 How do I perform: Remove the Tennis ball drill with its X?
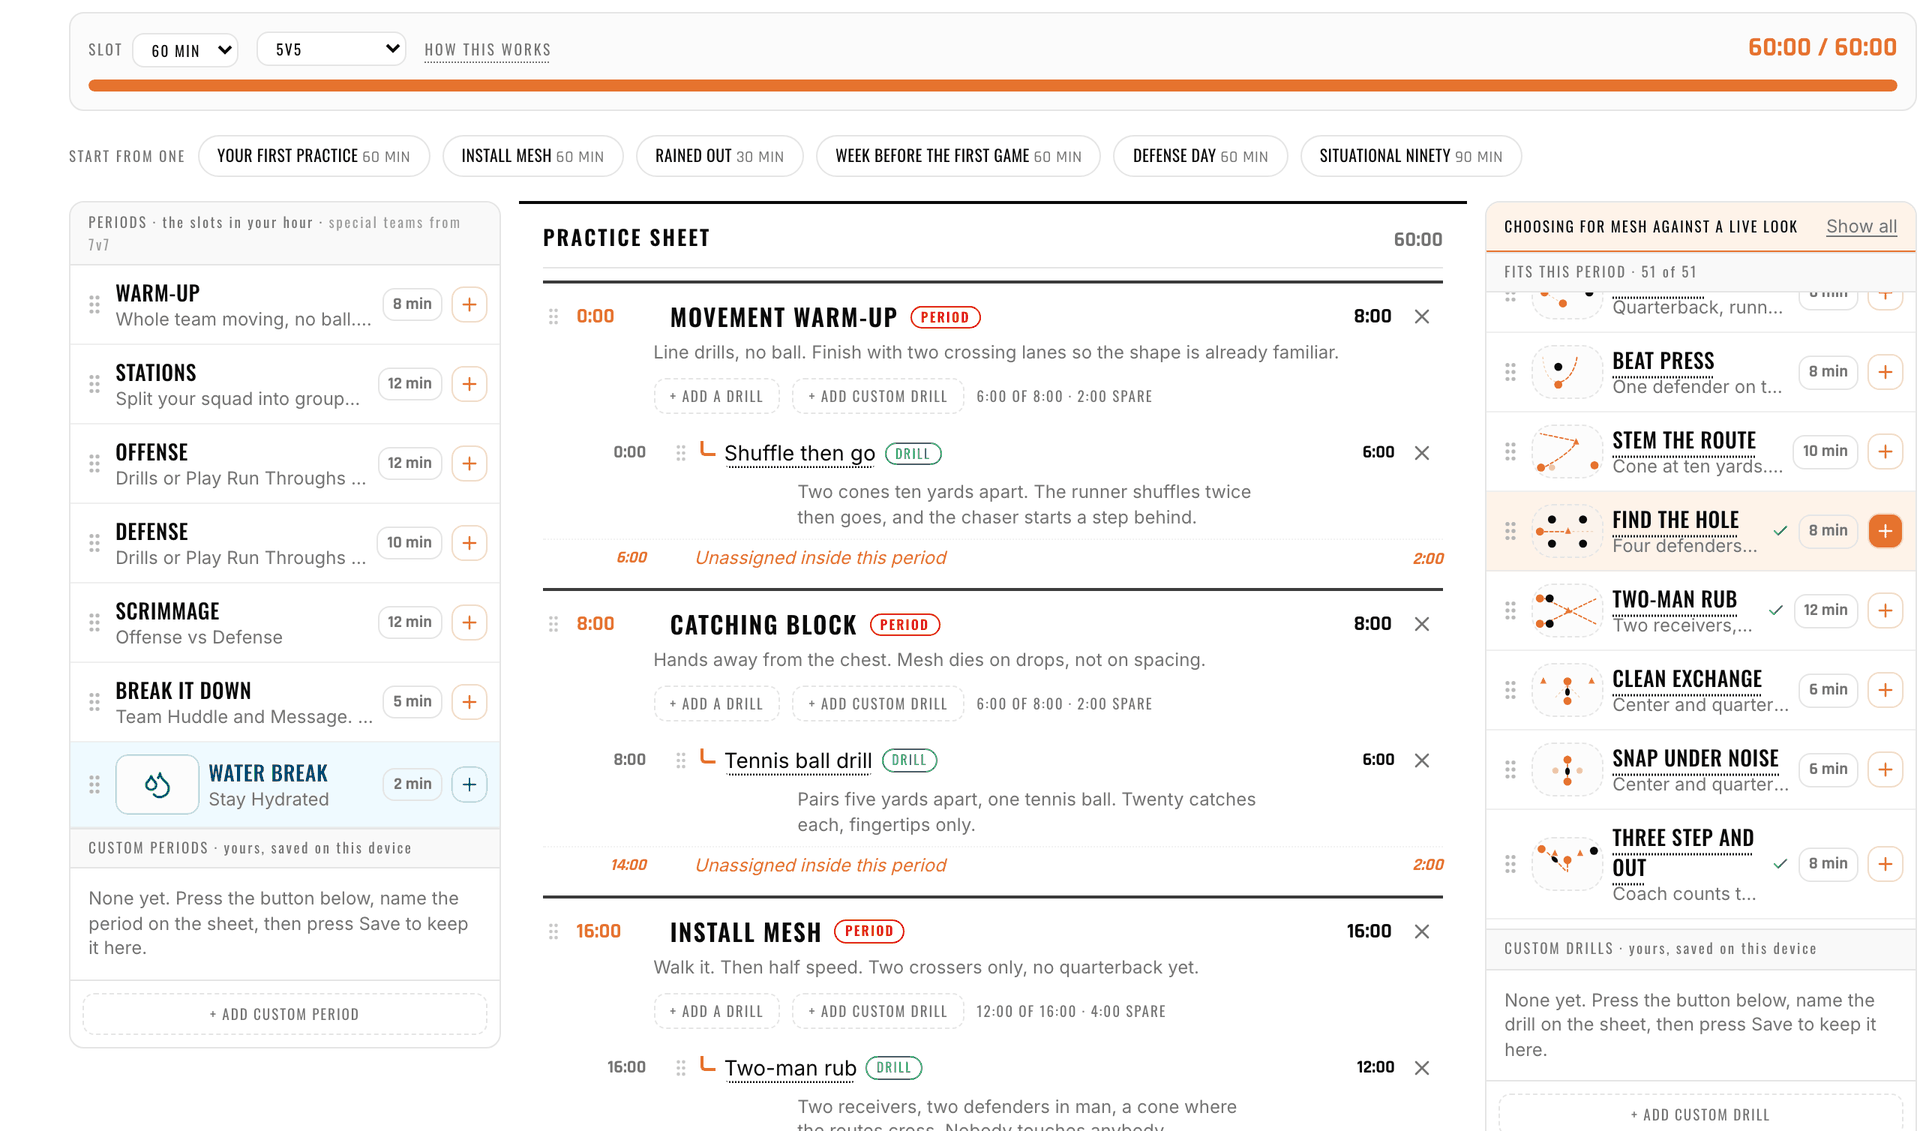[x=1422, y=760]
